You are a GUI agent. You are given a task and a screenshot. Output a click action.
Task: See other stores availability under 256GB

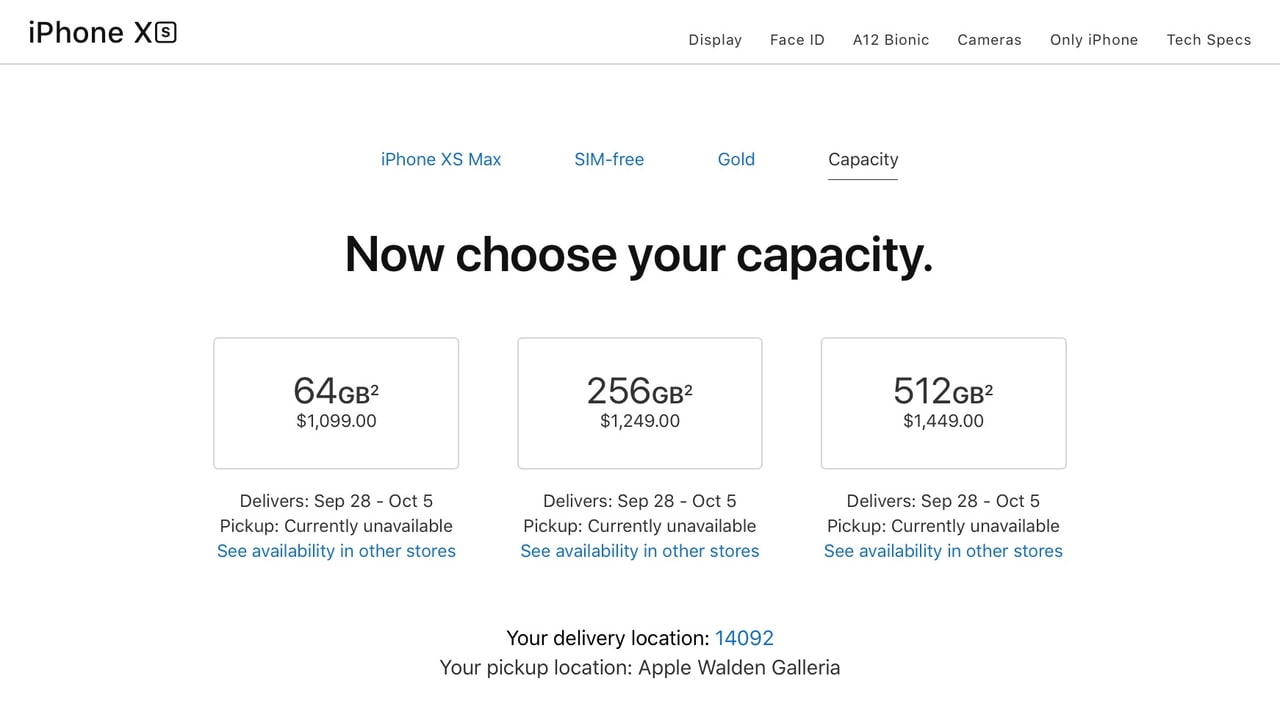640,551
